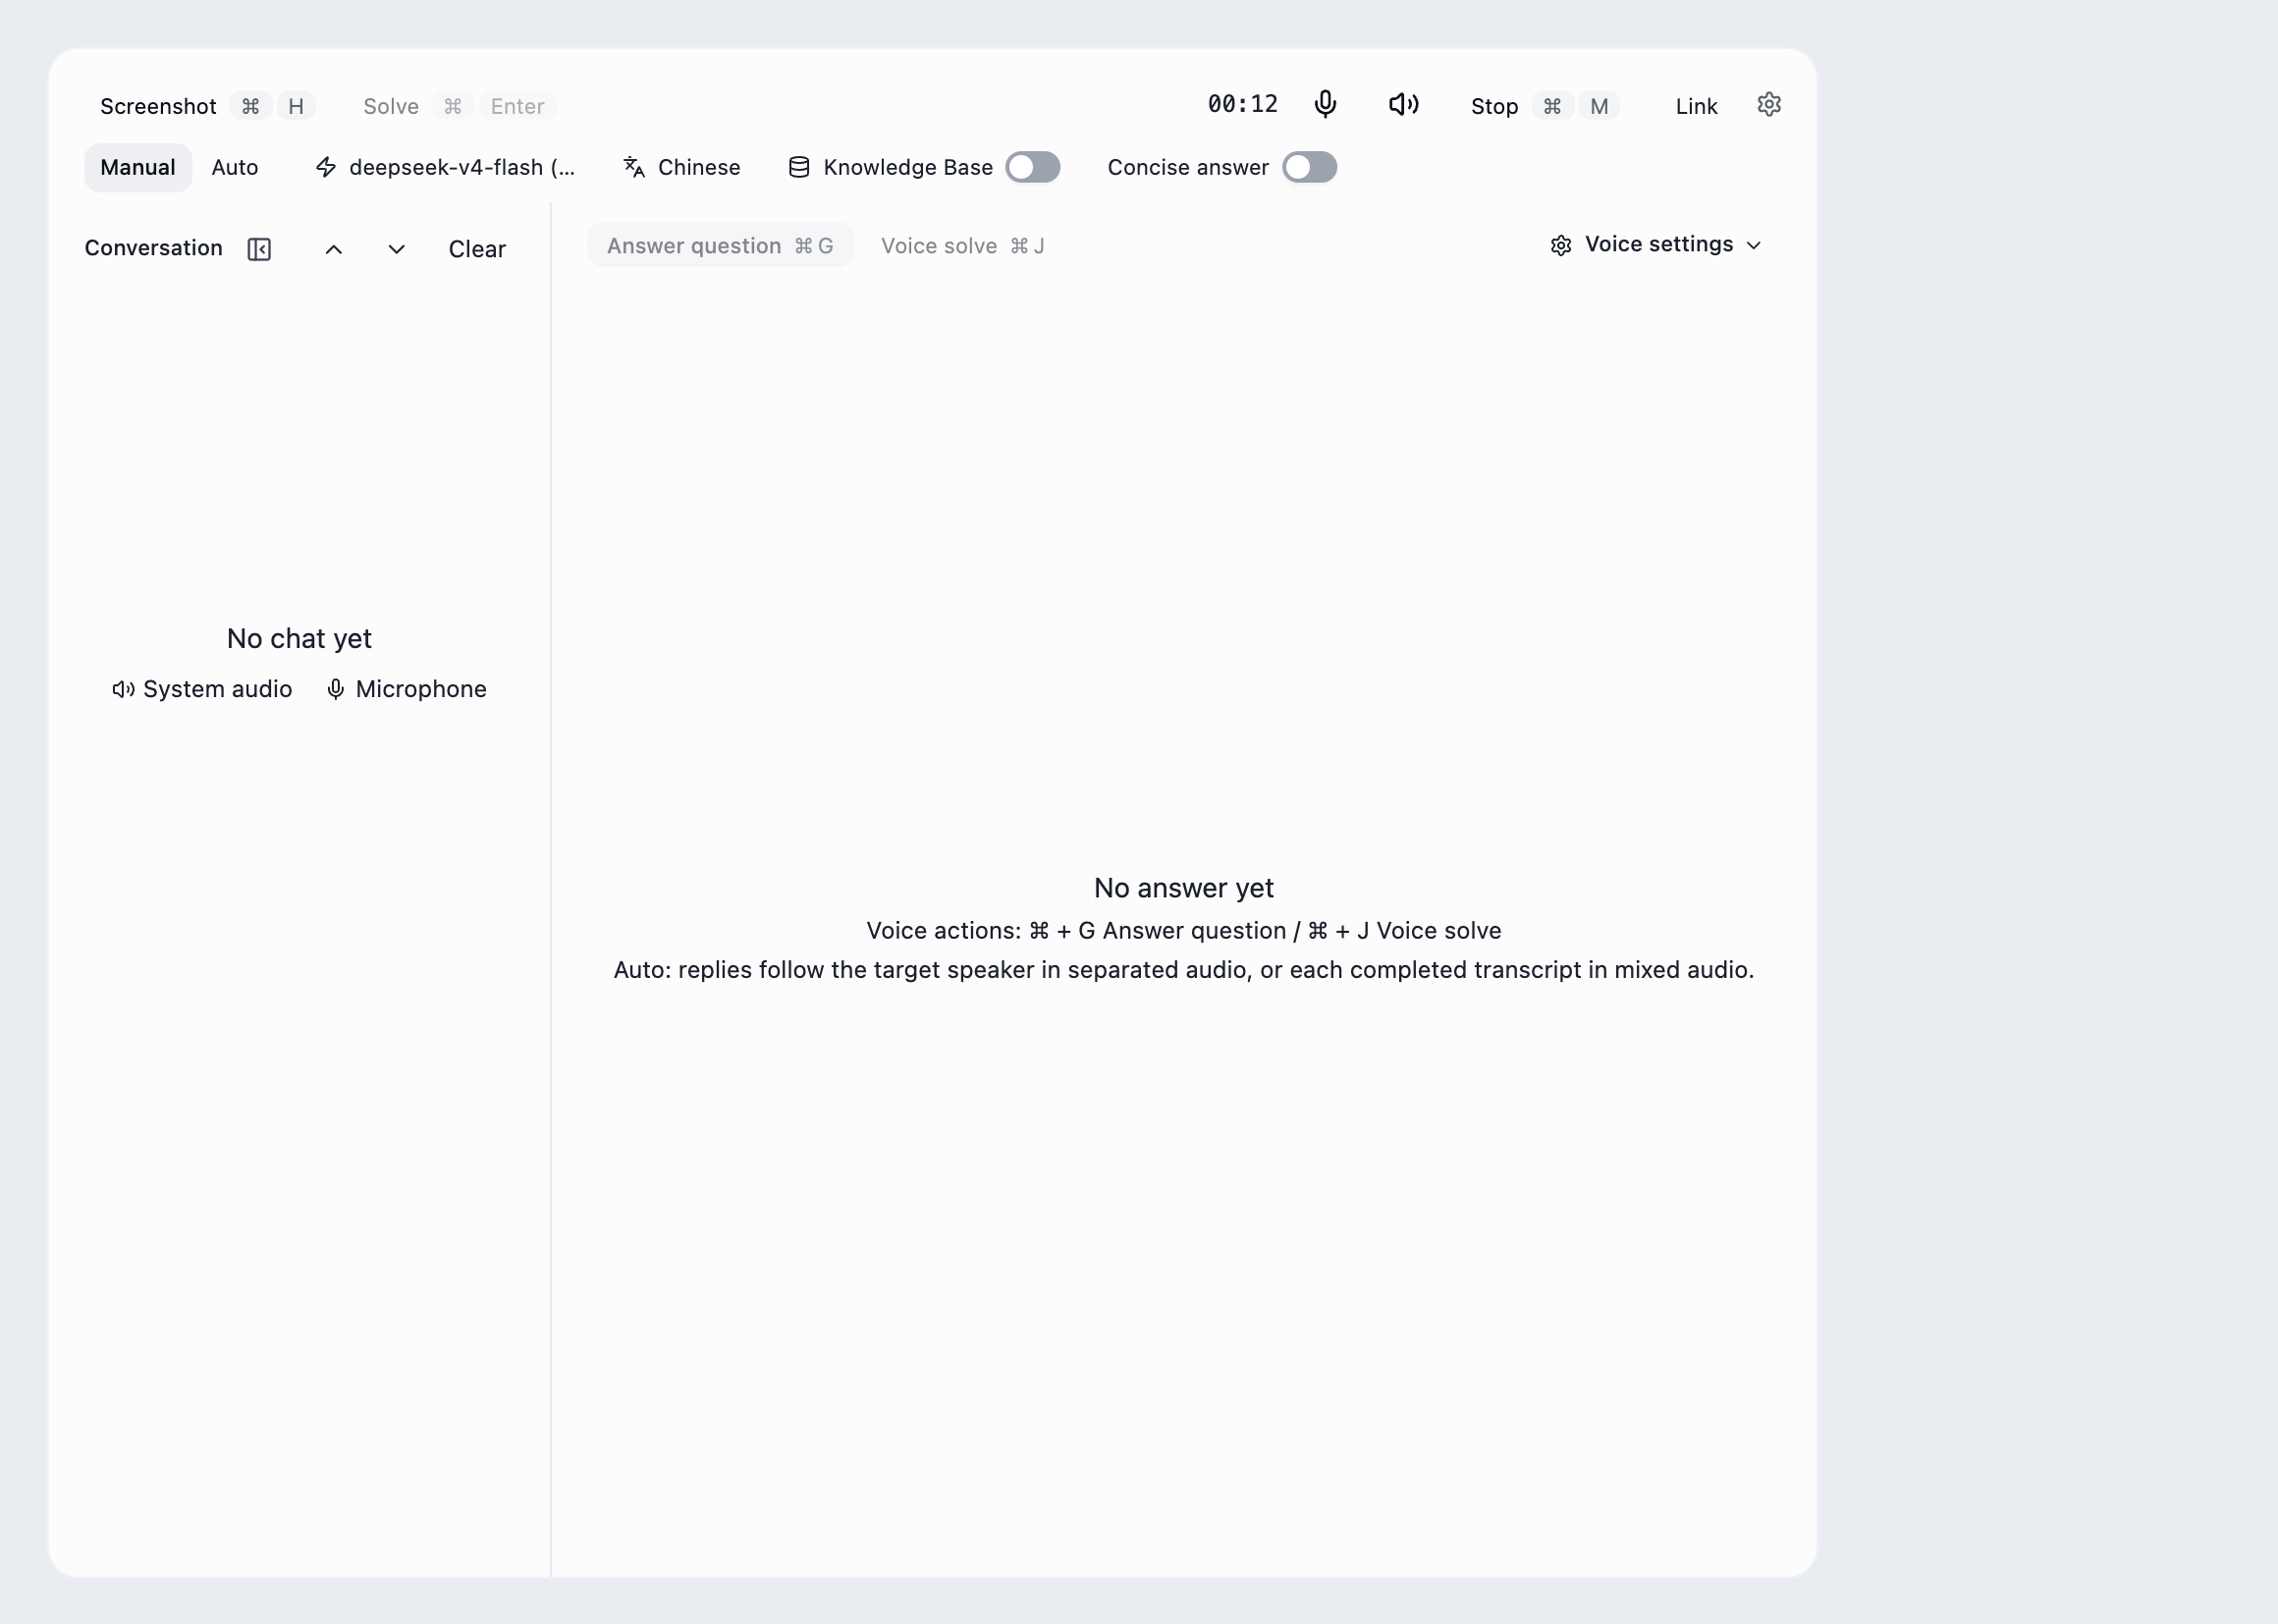Click the System audio label
This screenshot has height=1624, width=2278.
pyautogui.click(x=218, y=689)
